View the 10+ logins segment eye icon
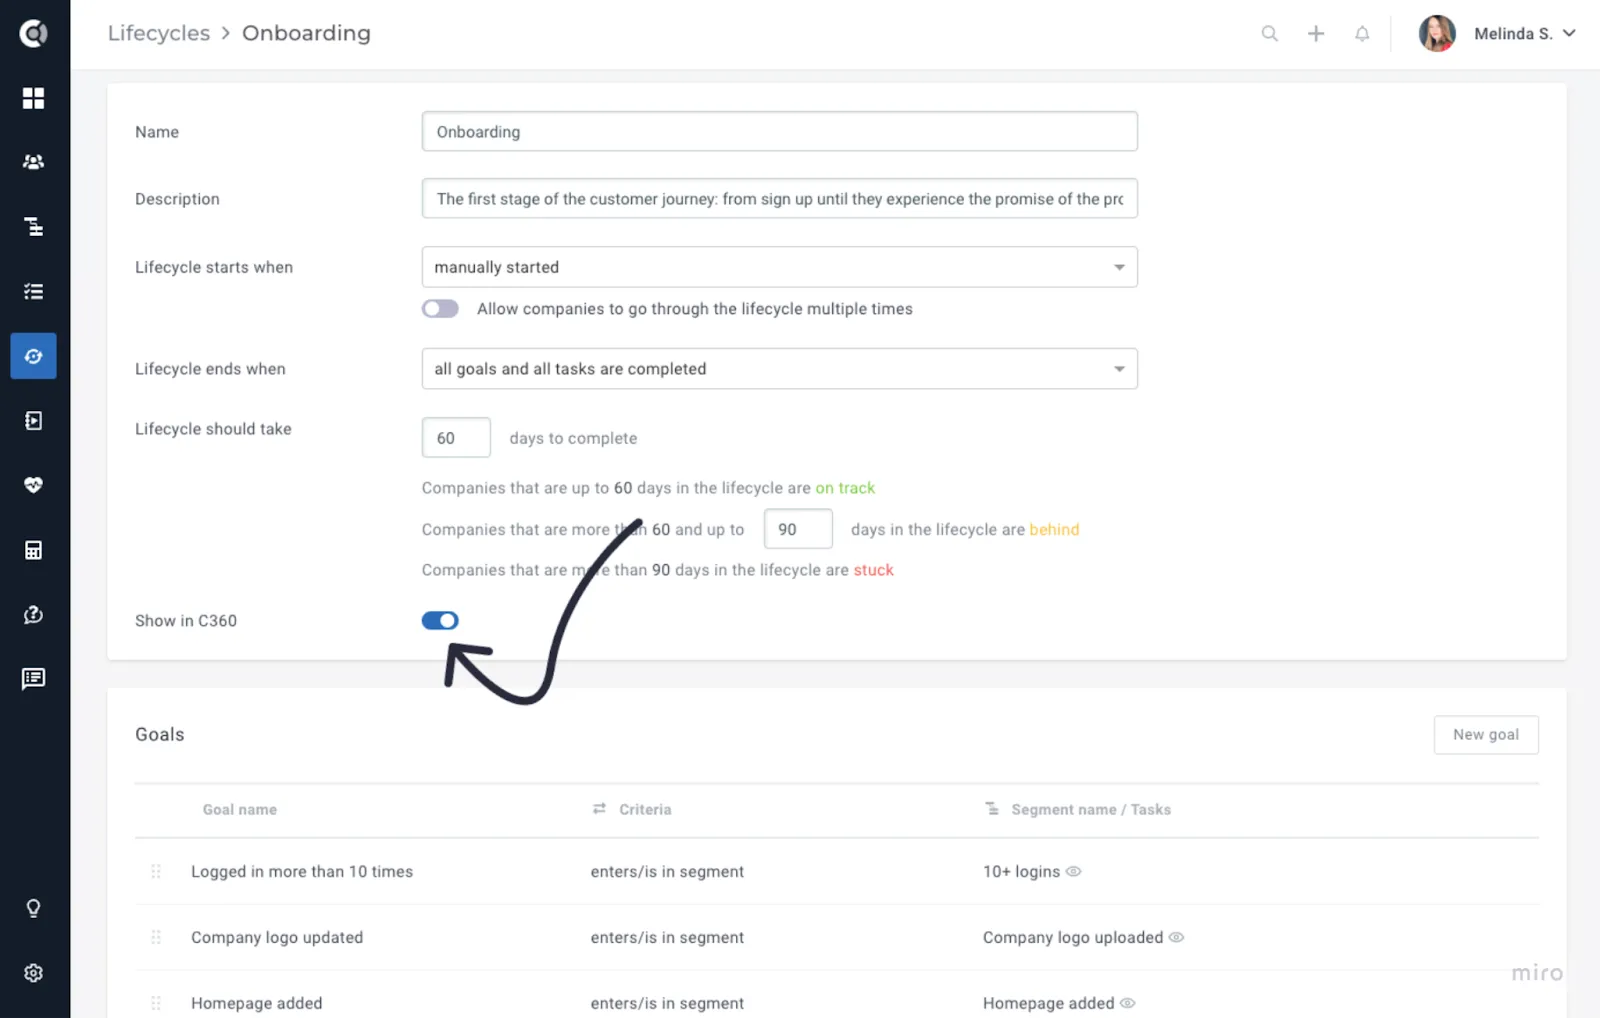This screenshot has height=1018, width=1600. click(x=1073, y=872)
